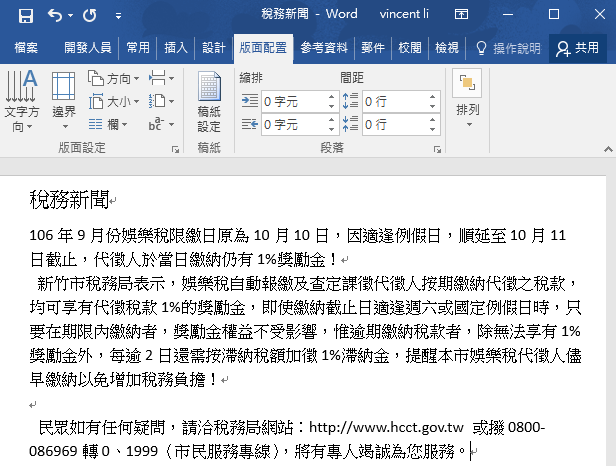Screen dimensions: 616x466
Task: Click the http://www.hcct.gov.tw URL text
Action: [386, 427]
